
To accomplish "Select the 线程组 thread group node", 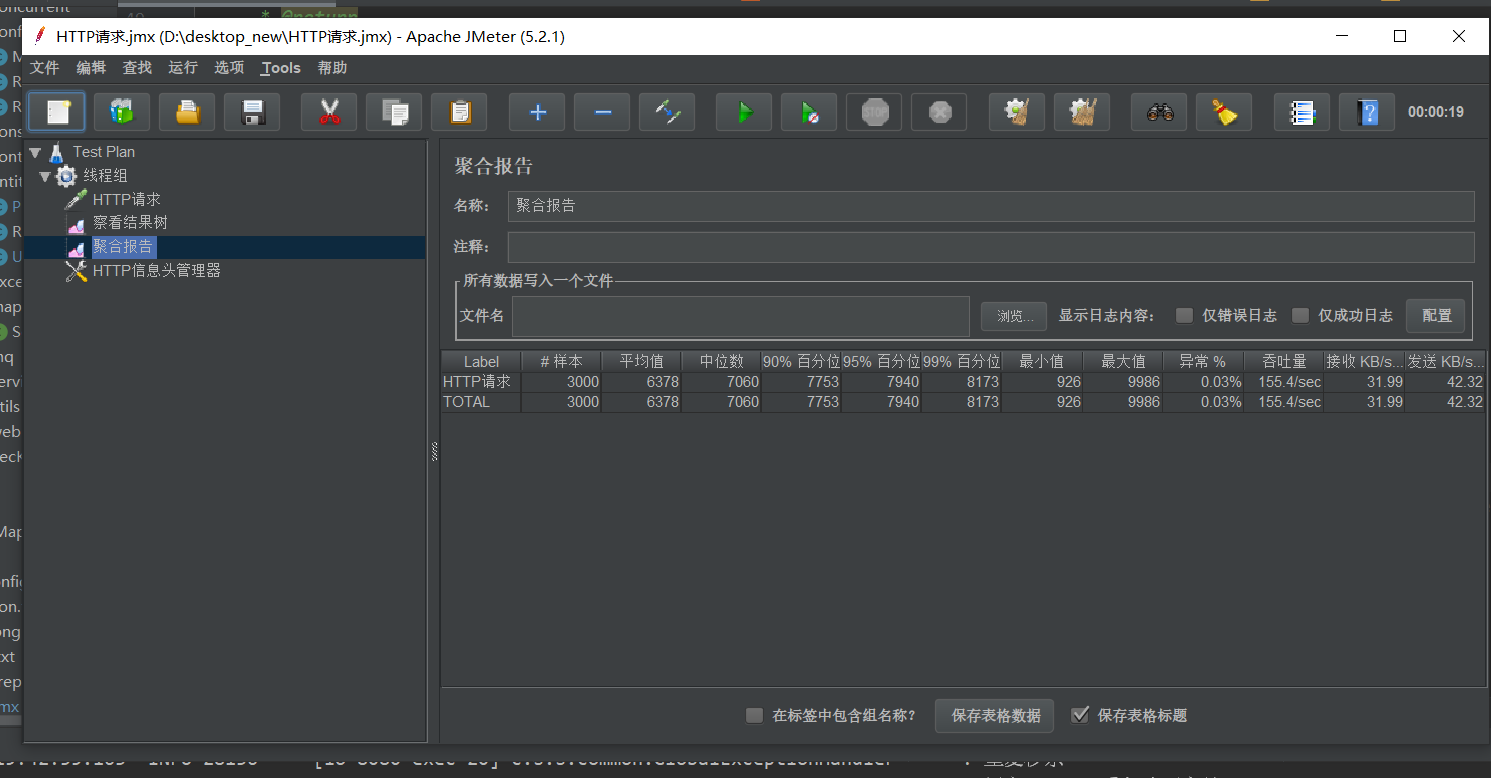I will [105, 176].
